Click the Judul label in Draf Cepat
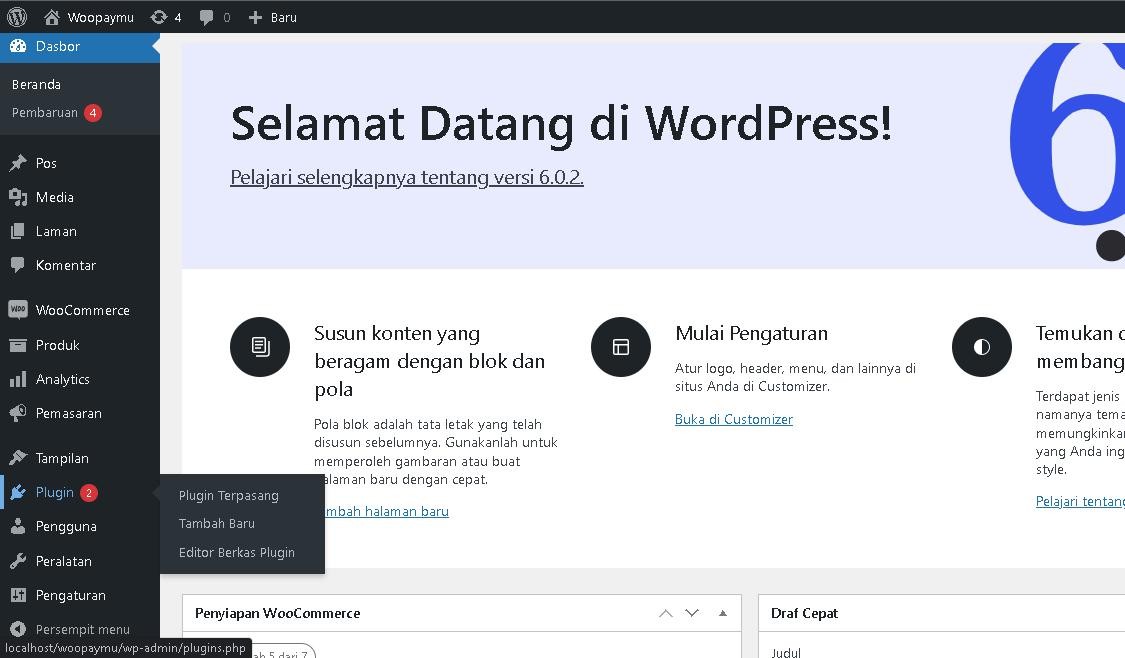1125x658 pixels. pyautogui.click(x=786, y=652)
